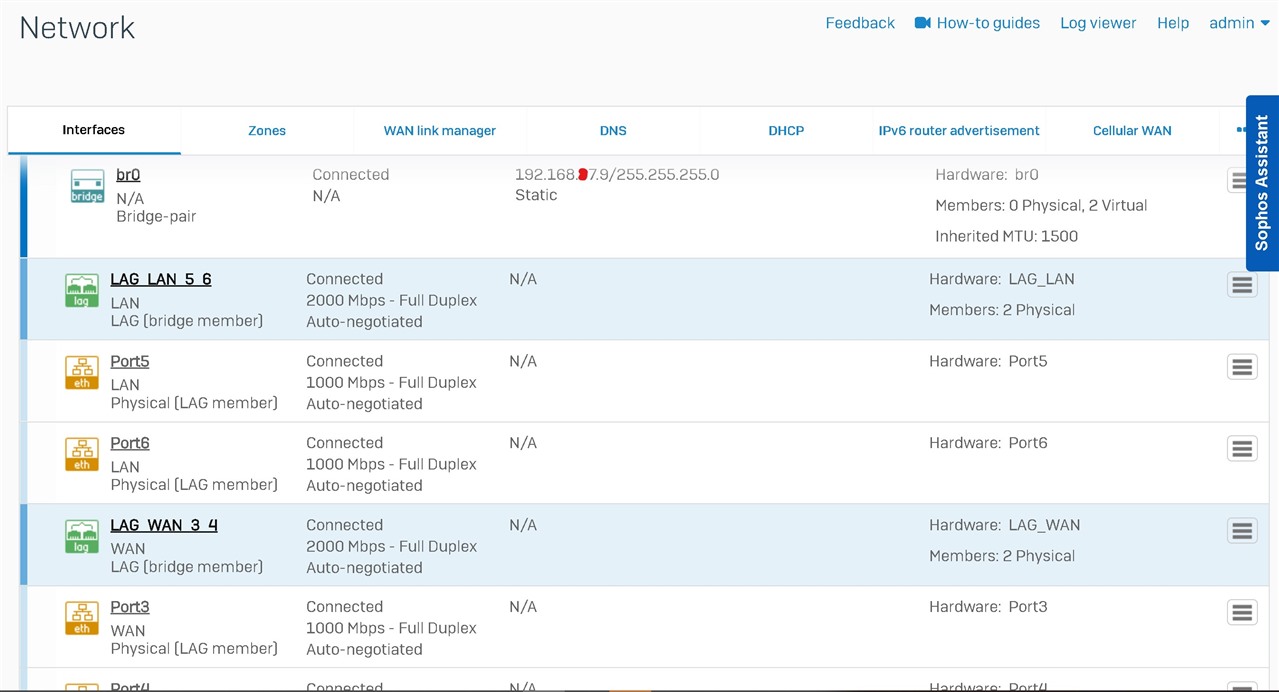Open the WAN link manager tab
This screenshot has height=692, width=1279.
point(440,131)
